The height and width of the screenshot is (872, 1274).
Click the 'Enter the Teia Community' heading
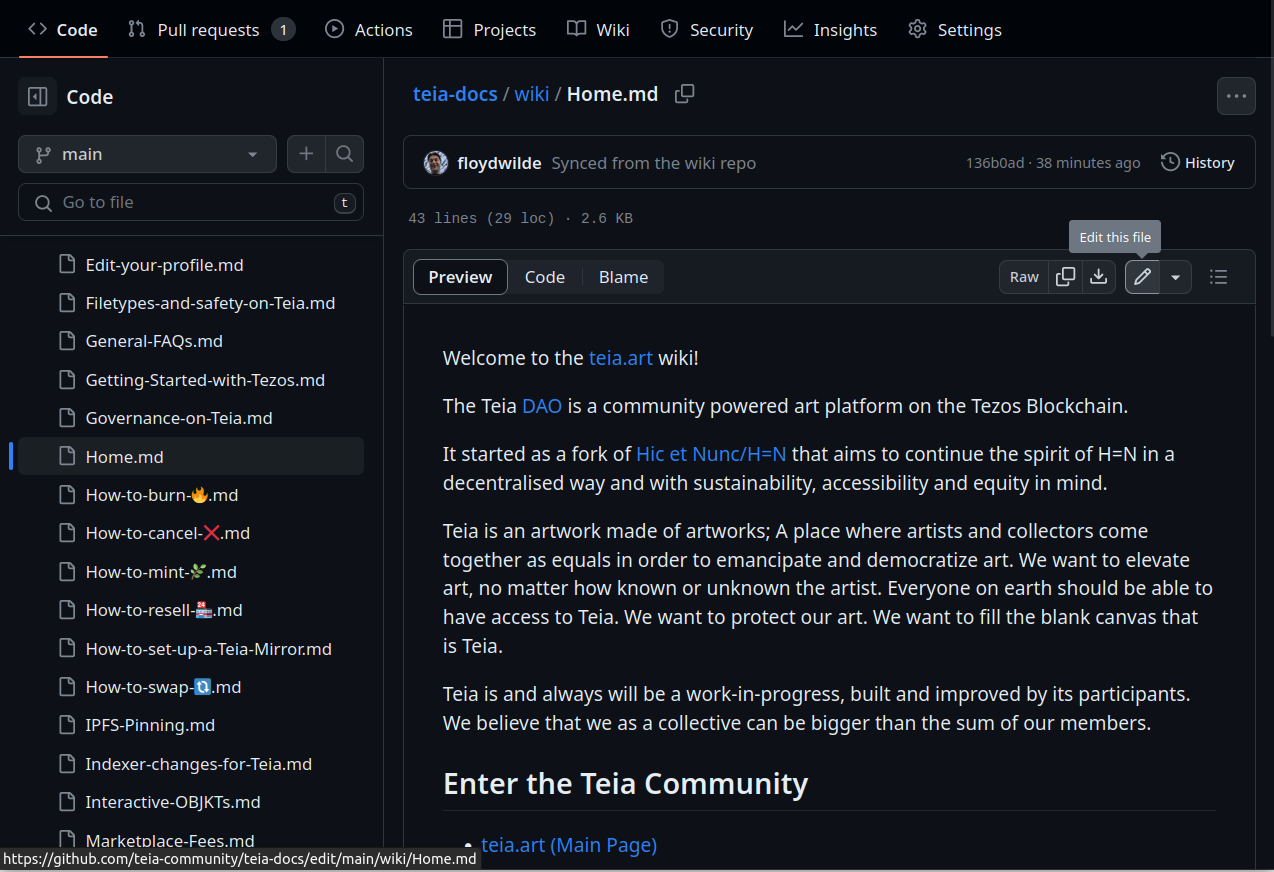point(625,783)
